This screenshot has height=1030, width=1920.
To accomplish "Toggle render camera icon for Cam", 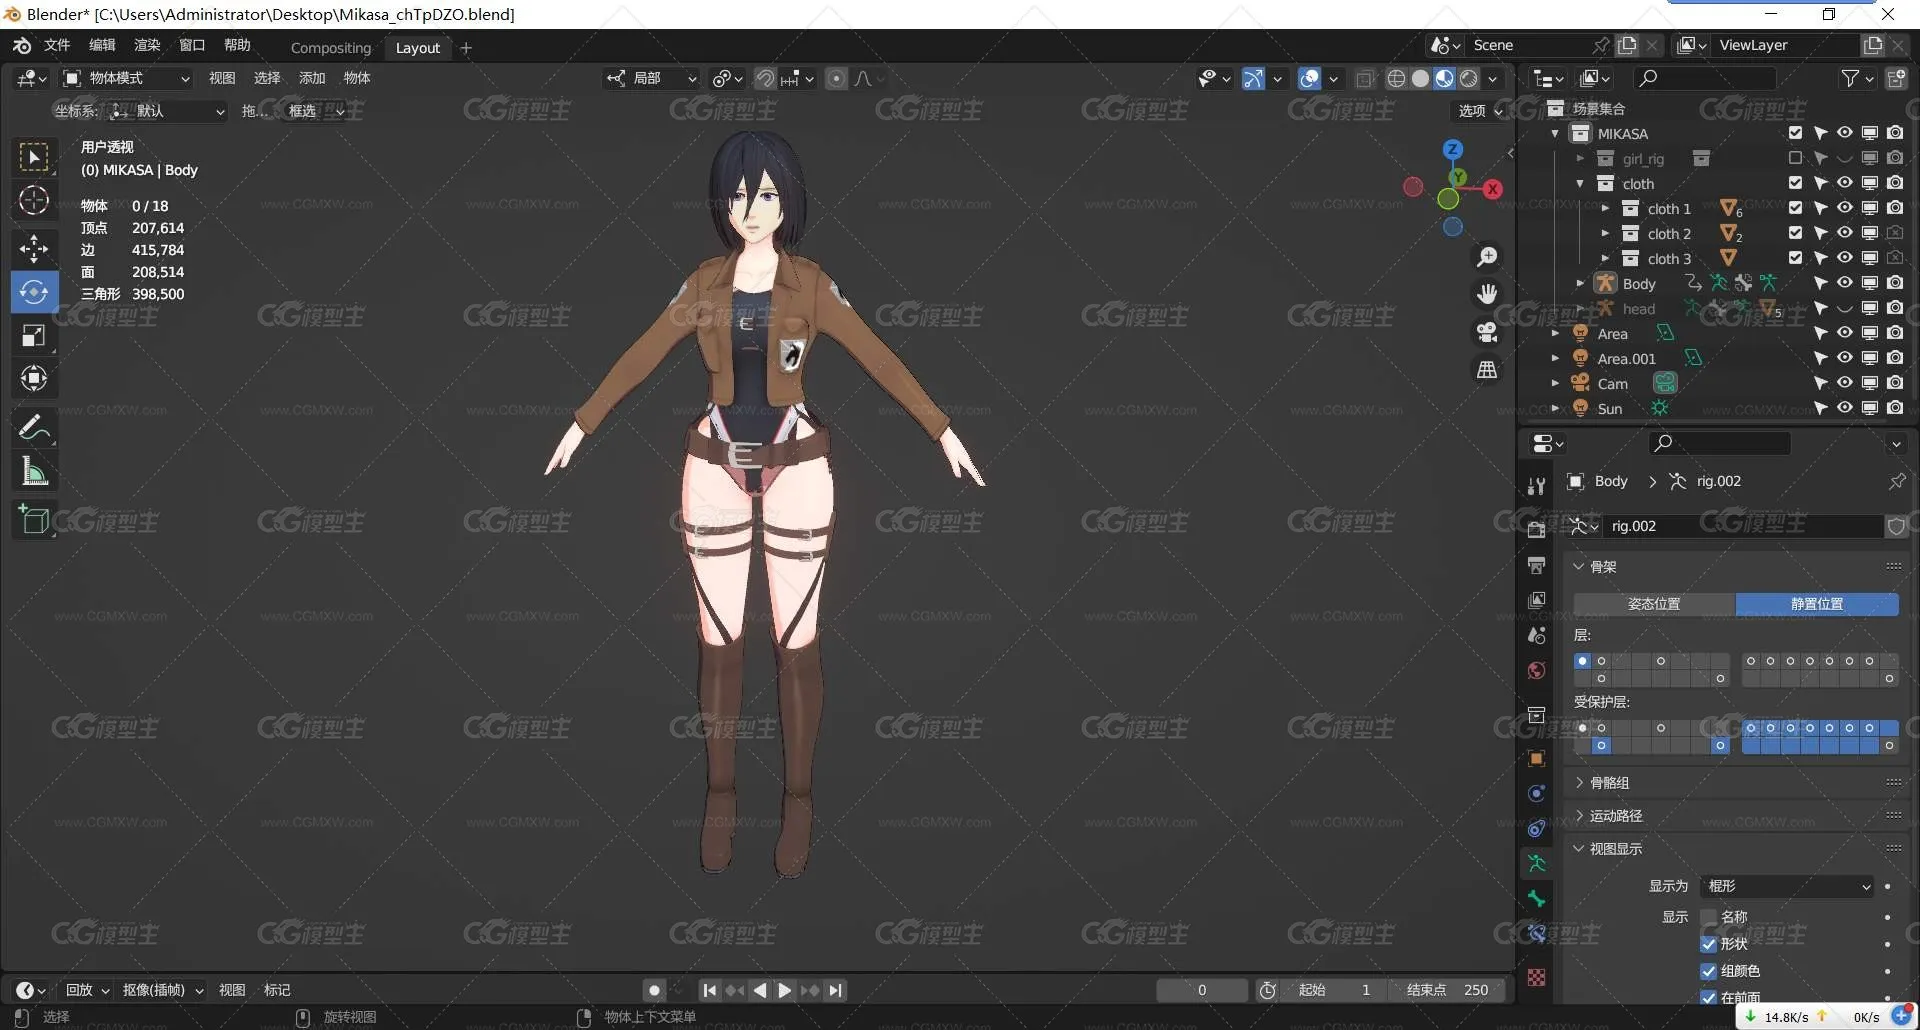I will (1895, 383).
